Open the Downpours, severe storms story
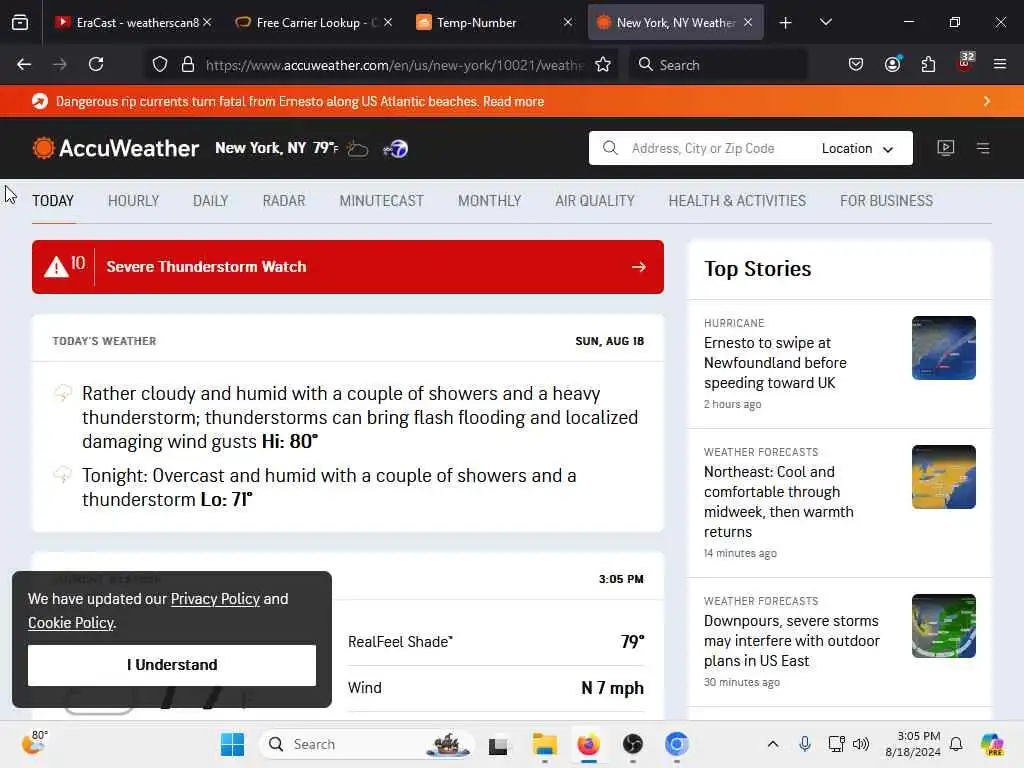Viewport: 1024px width, 768px height. [792, 641]
